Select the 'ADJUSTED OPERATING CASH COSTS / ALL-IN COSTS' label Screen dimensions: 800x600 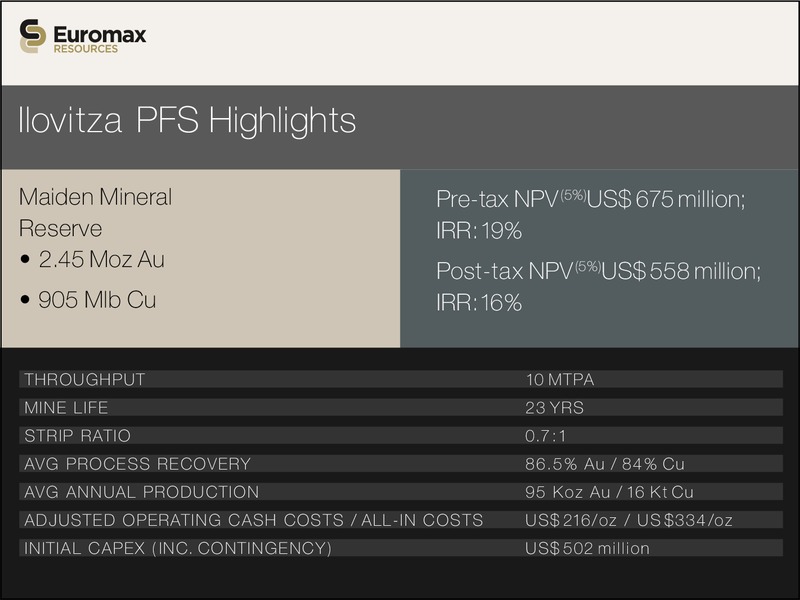254,520
